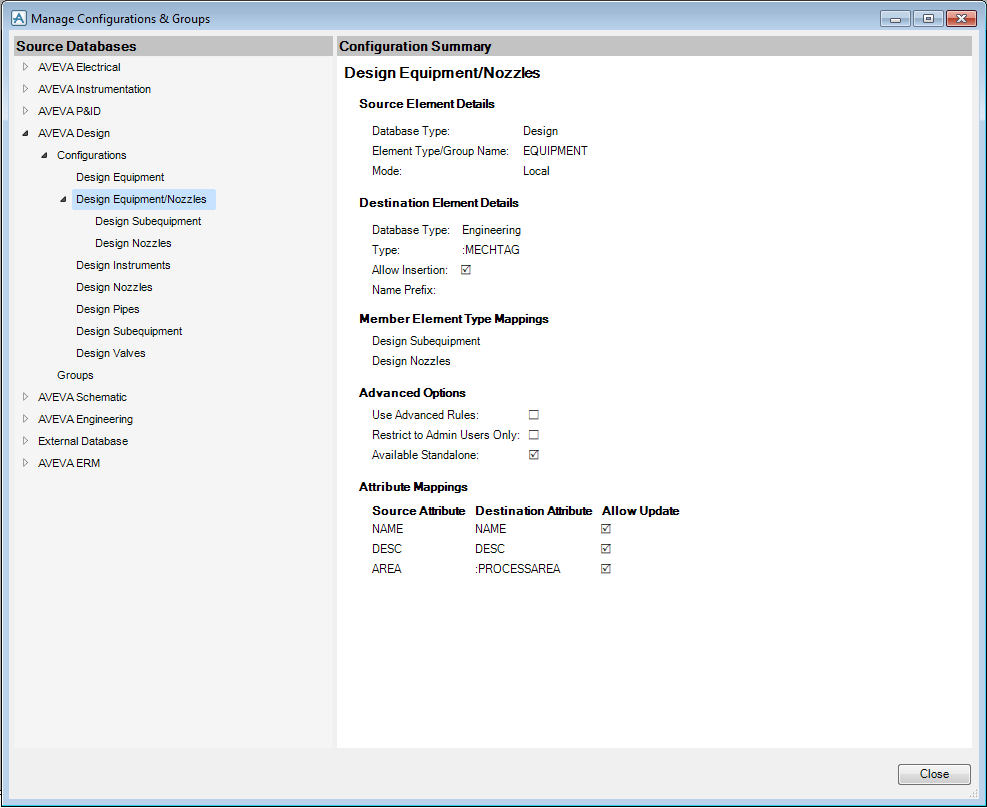Expand the AVEVA P&ID node

tap(25, 111)
